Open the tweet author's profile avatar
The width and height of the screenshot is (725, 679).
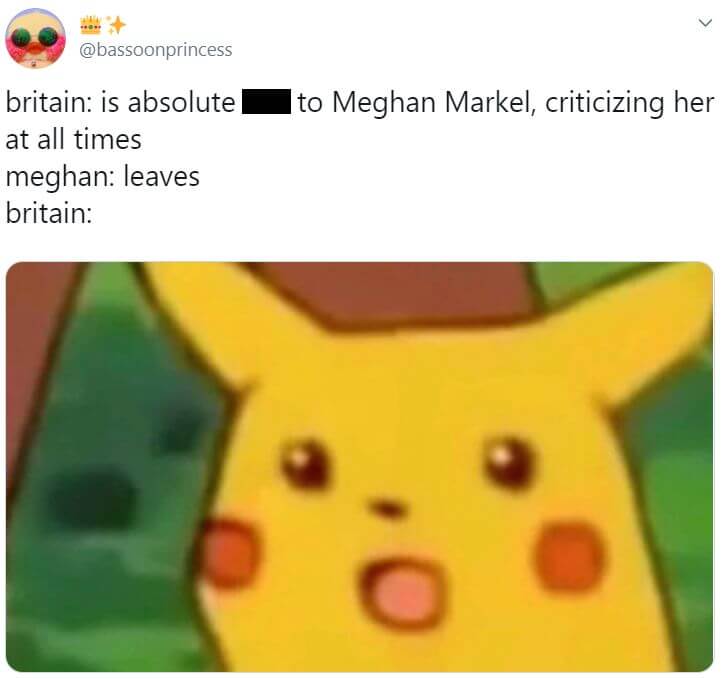[x=36, y=38]
